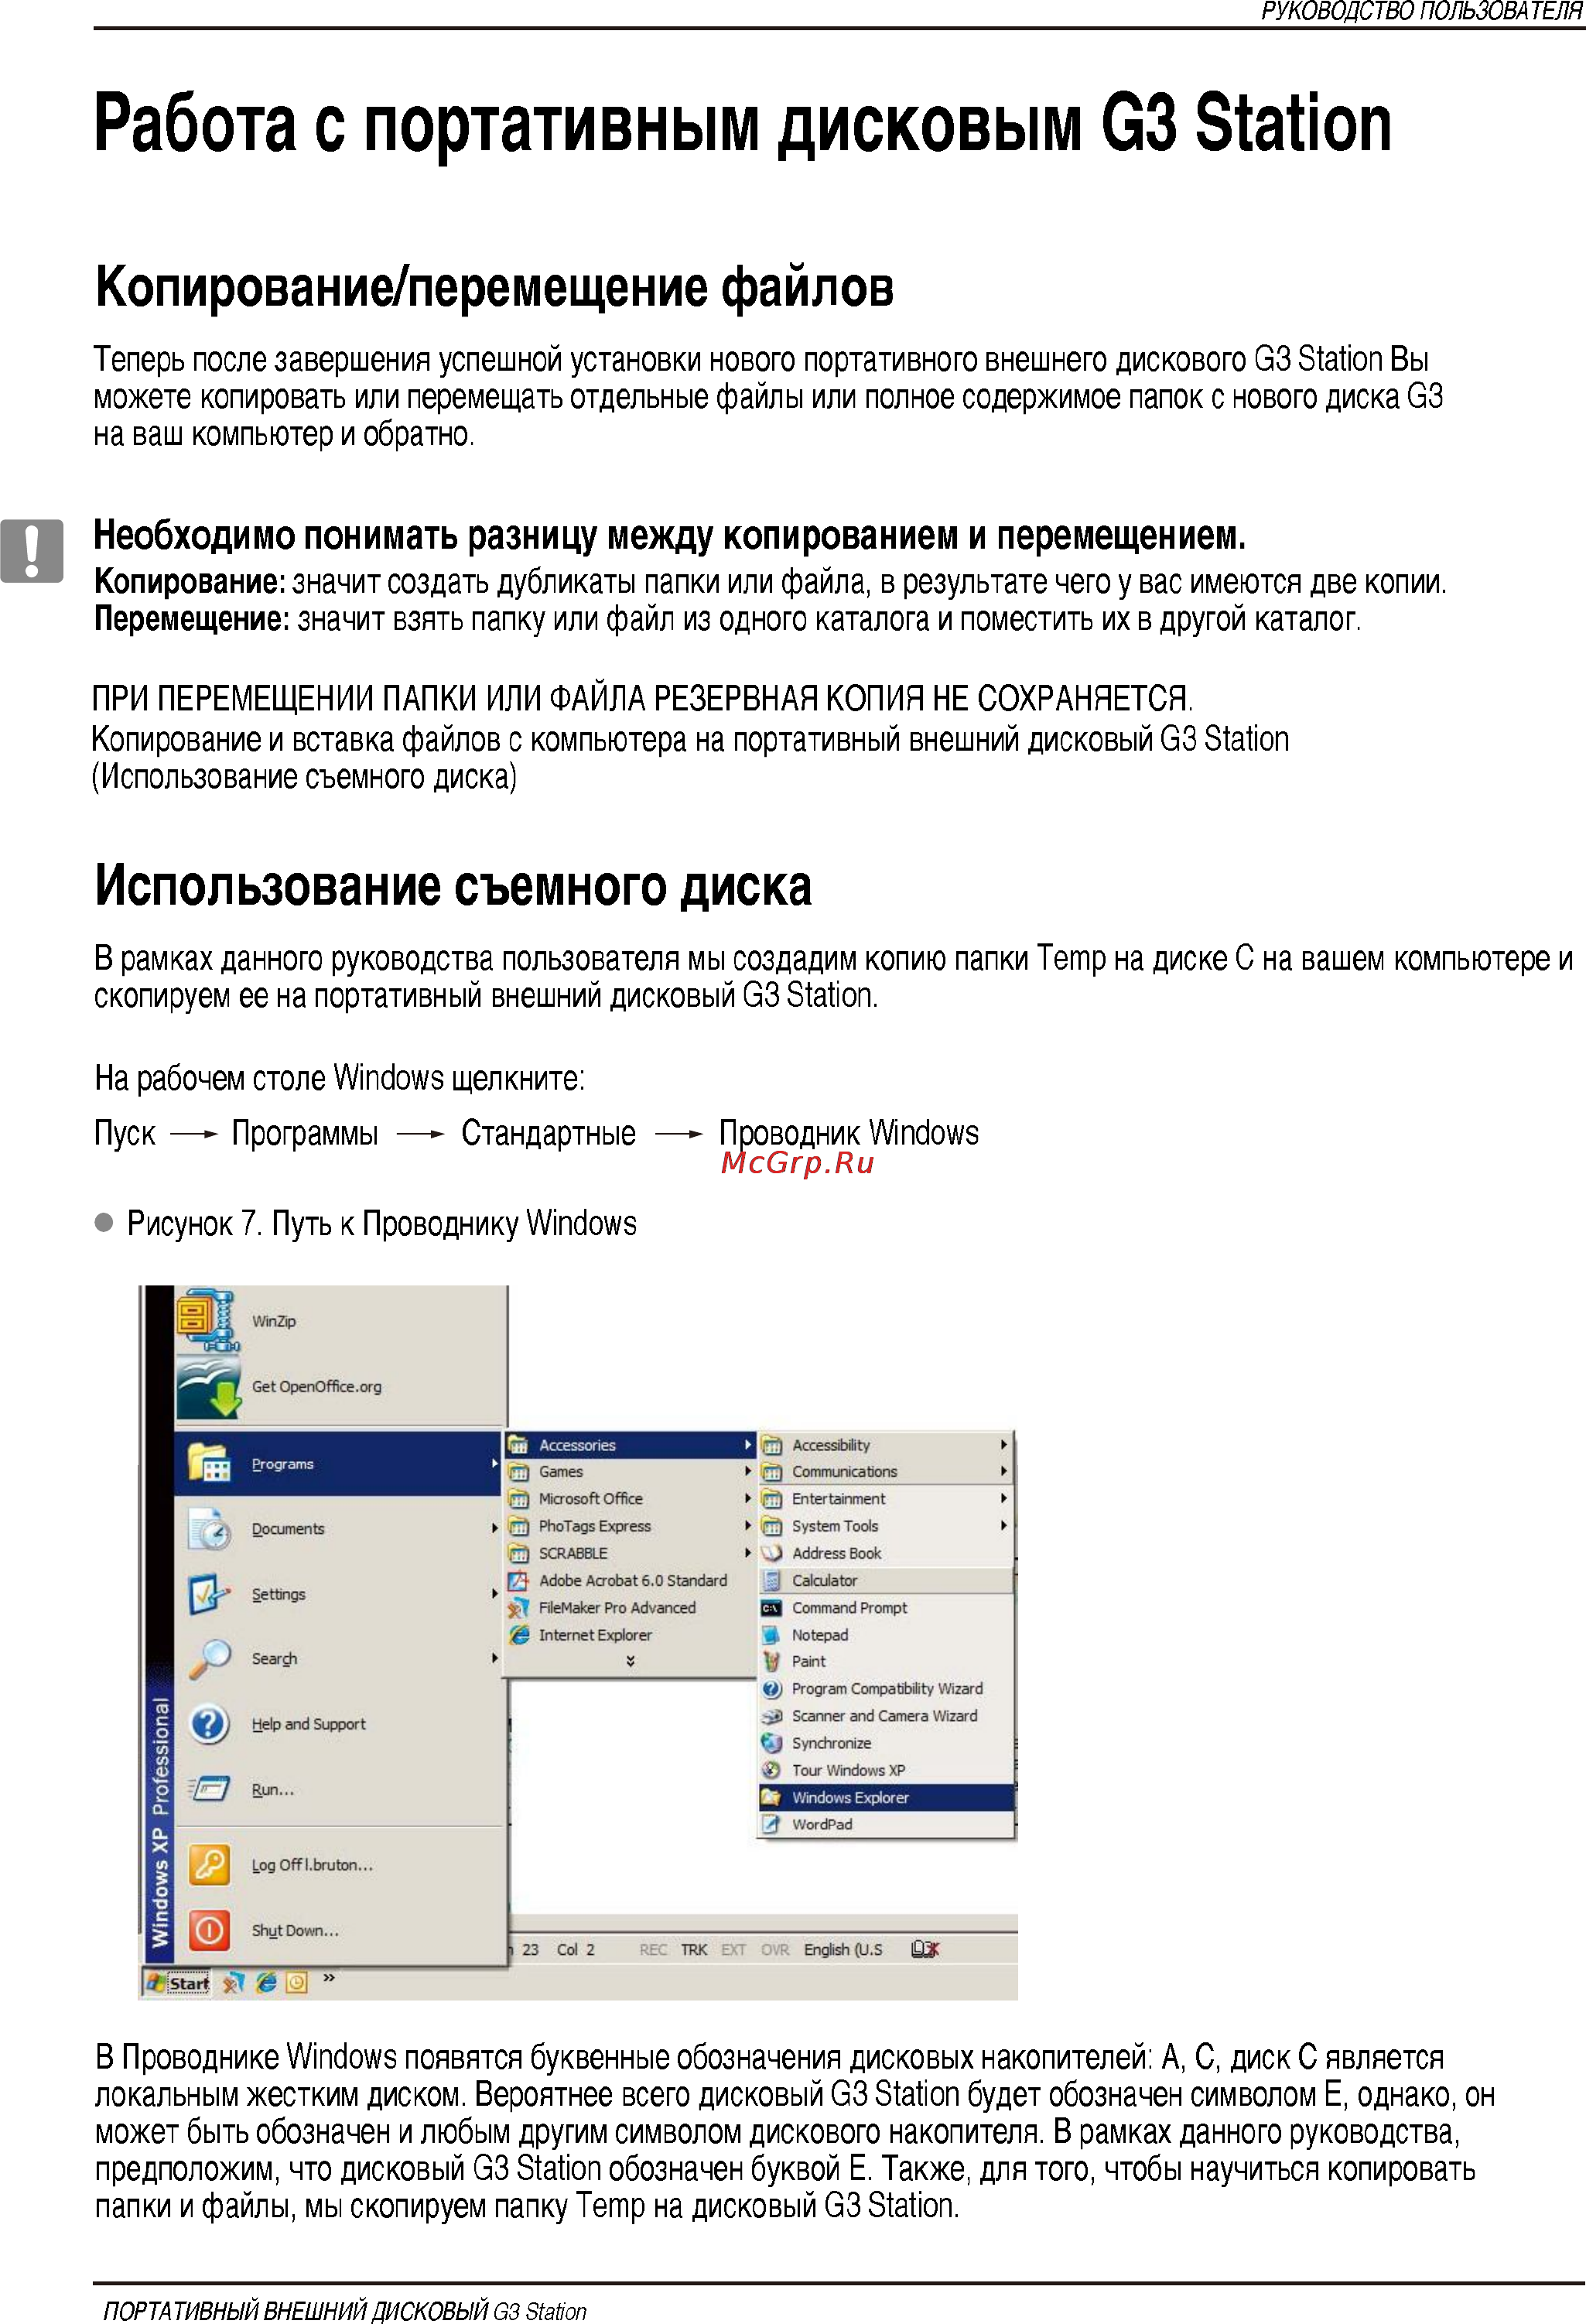
Task: Click the red Shut Down icon
Action: pos(210,1930)
